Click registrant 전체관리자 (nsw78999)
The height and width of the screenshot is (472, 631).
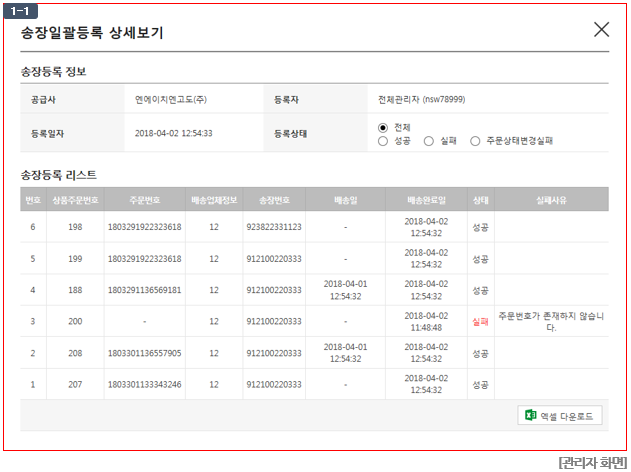[x=421, y=99]
